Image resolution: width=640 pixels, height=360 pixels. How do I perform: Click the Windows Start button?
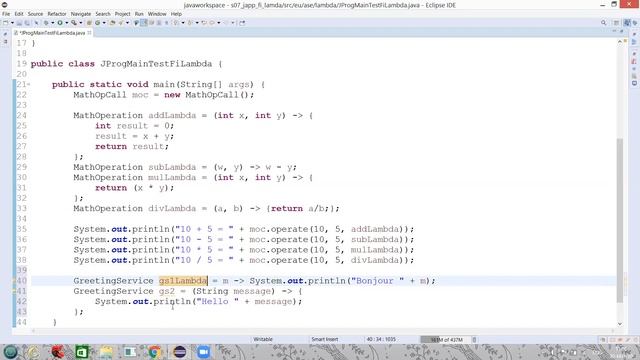(x=10, y=352)
